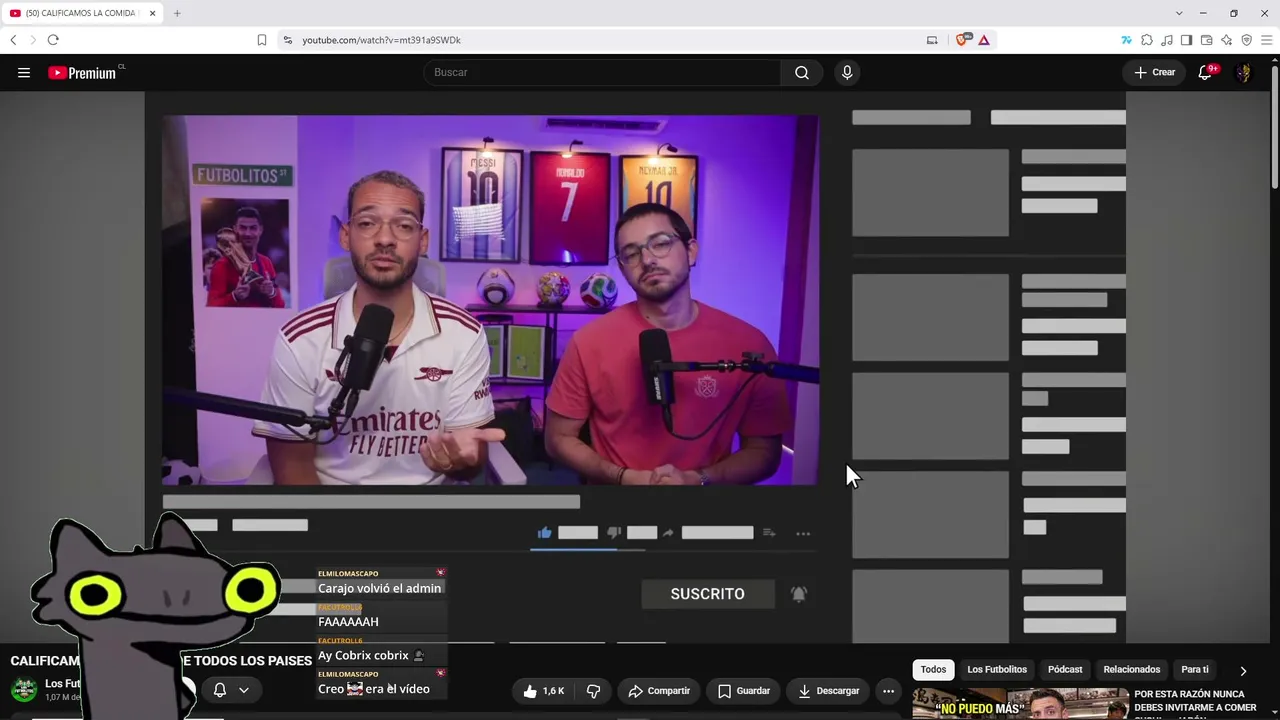This screenshot has width=1280, height=720.
Task: Start voice search with the microphone
Action: [847, 72]
